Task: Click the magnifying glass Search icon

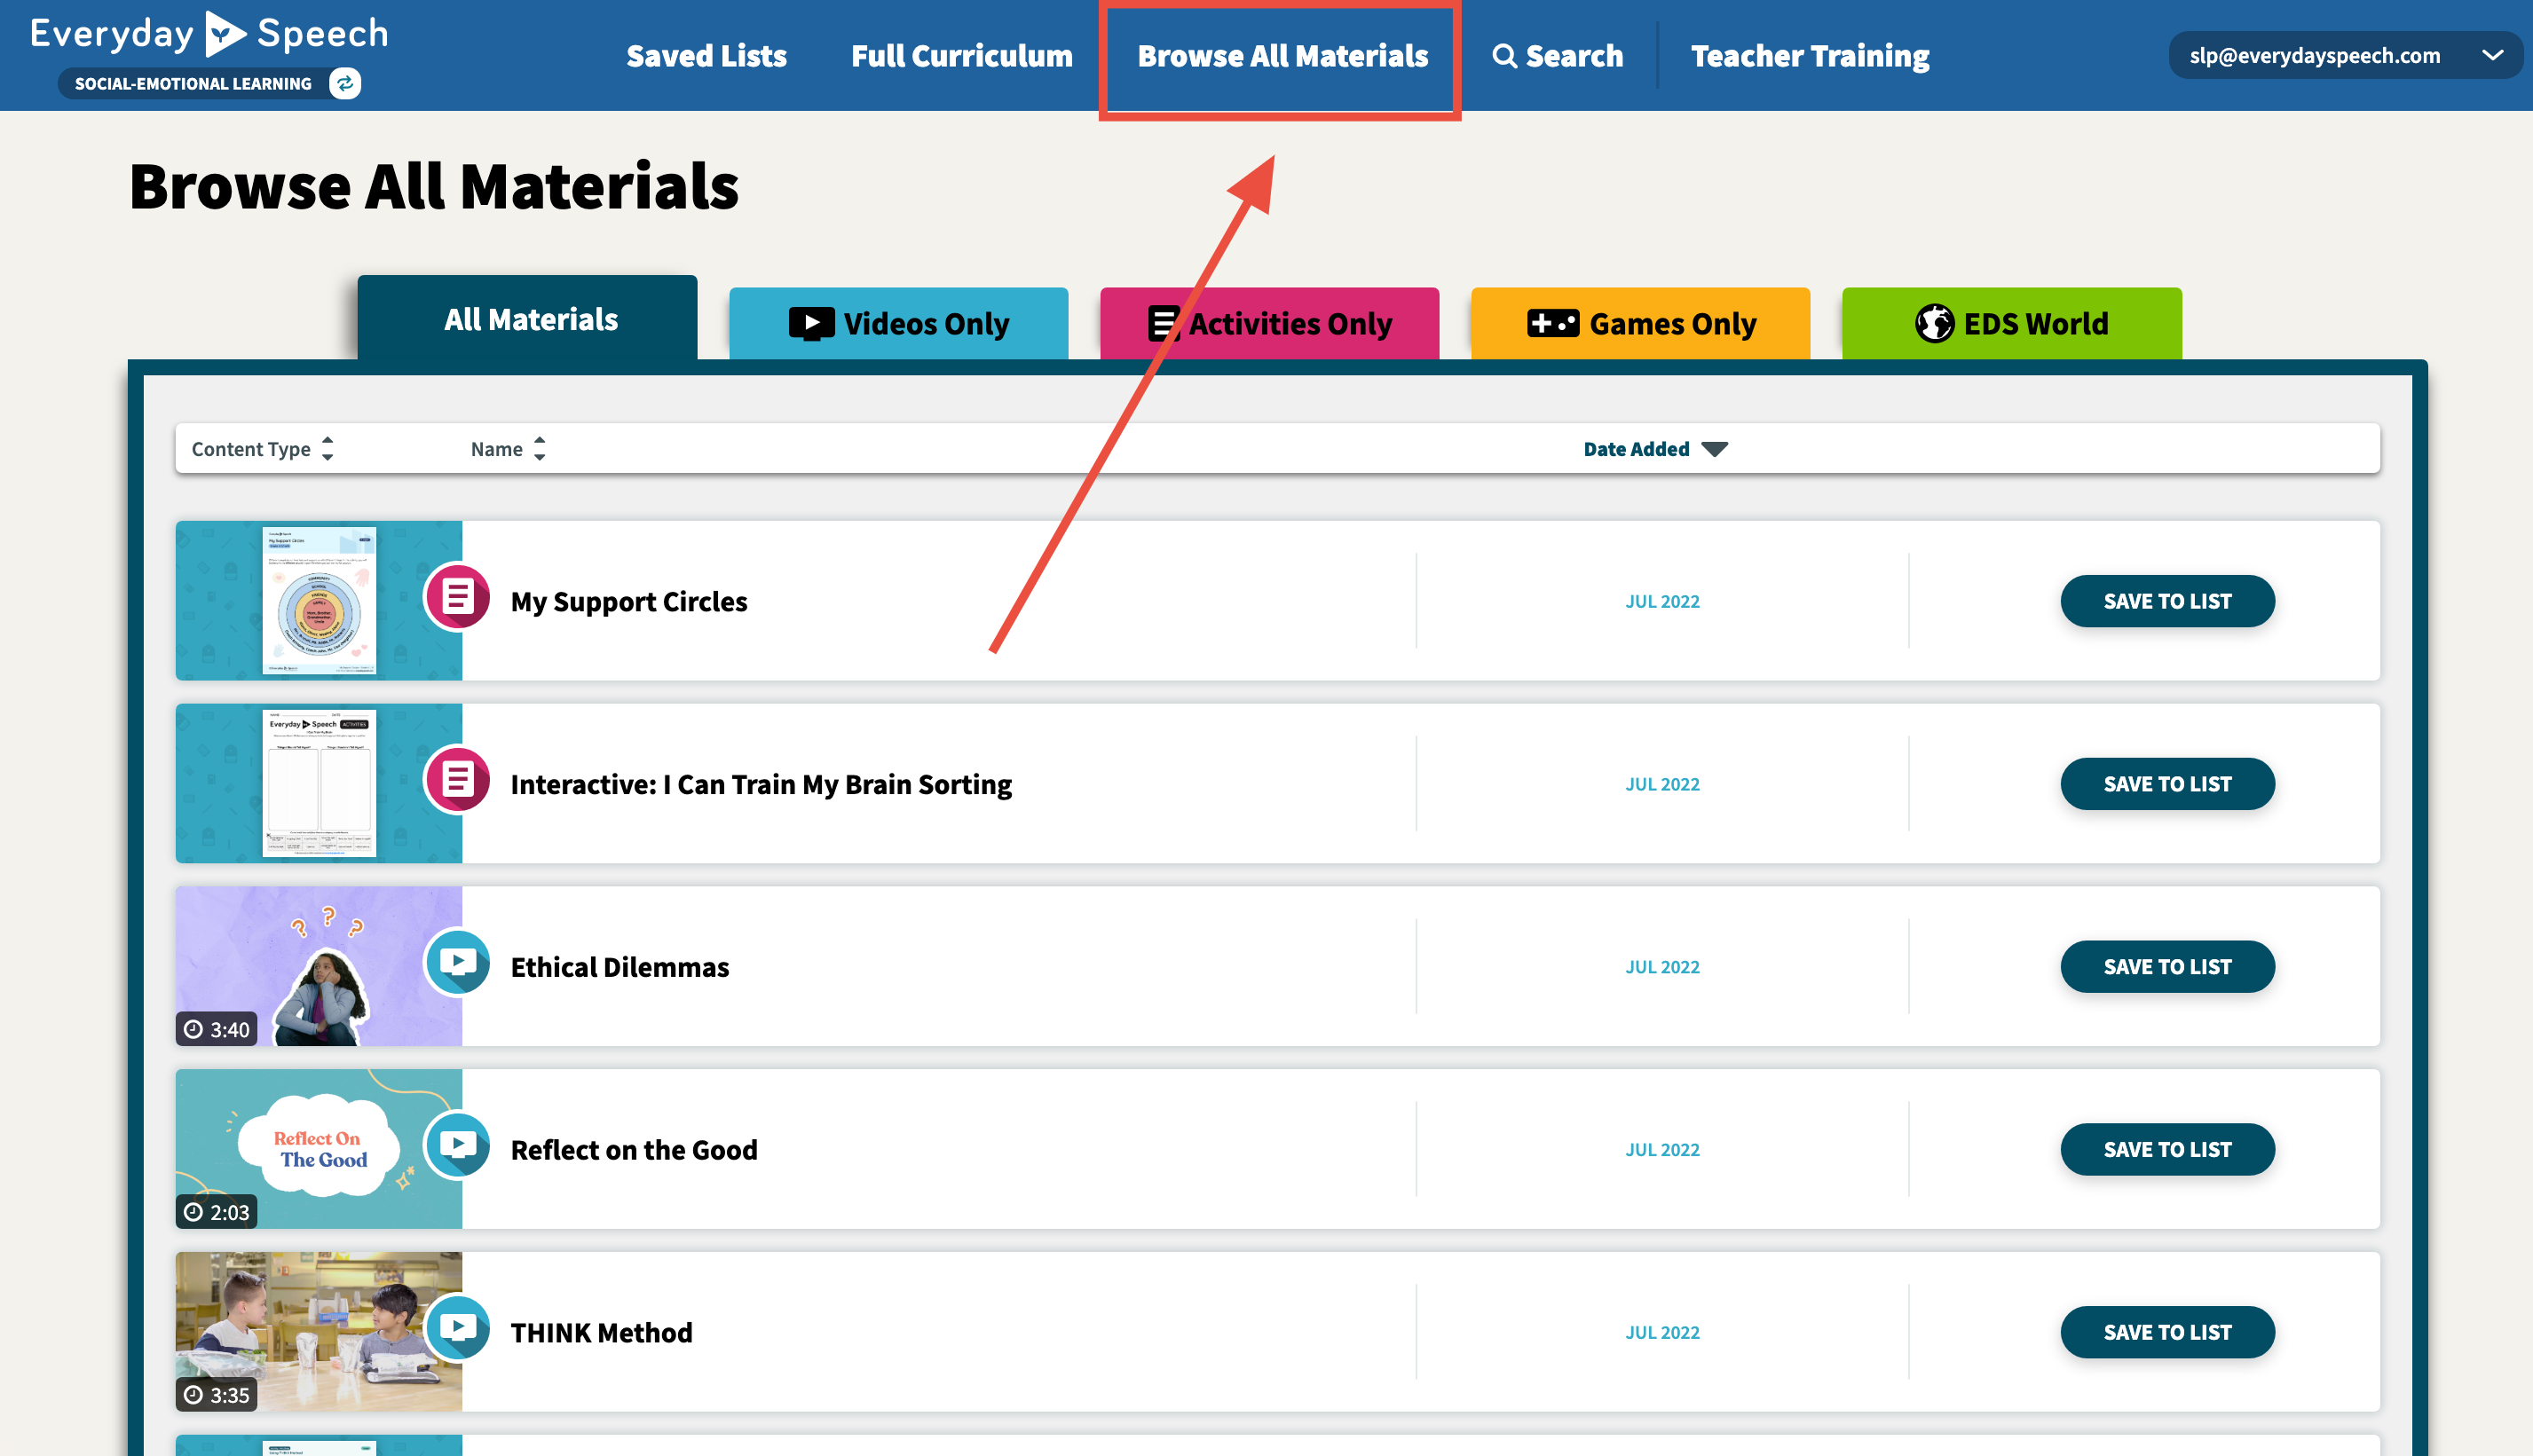Action: point(1504,56)
